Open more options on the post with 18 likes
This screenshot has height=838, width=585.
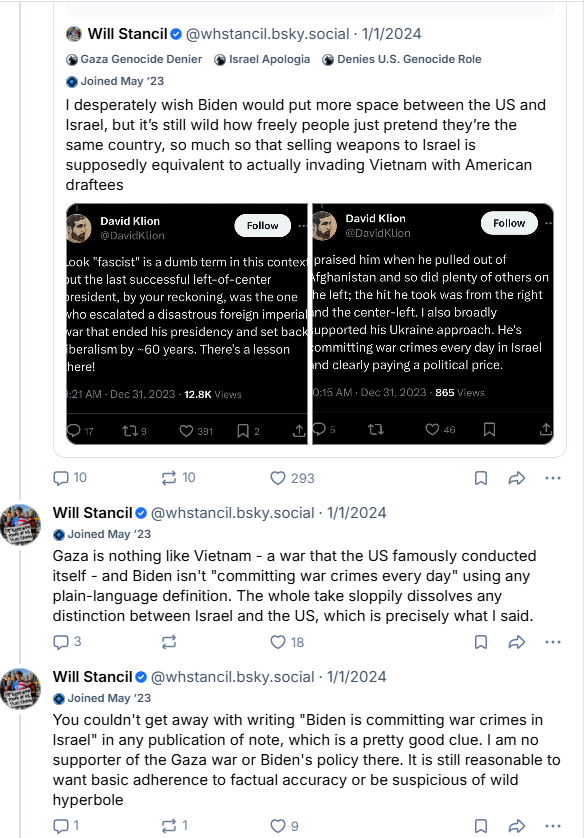pyautogui.click(x=553, y=642)
